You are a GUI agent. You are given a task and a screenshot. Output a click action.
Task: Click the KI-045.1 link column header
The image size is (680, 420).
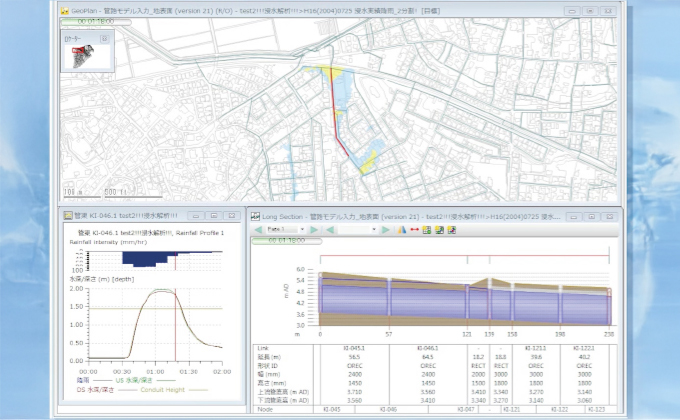point(352,348)
